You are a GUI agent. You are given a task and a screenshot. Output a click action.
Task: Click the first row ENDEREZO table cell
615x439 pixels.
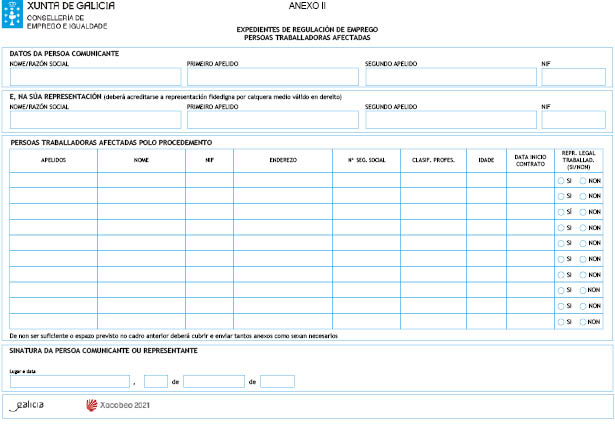coord(283,180)
